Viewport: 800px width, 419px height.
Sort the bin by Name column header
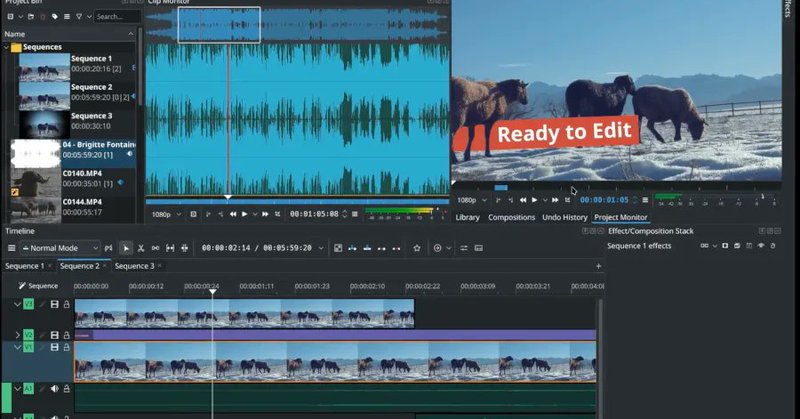[69, 34]
